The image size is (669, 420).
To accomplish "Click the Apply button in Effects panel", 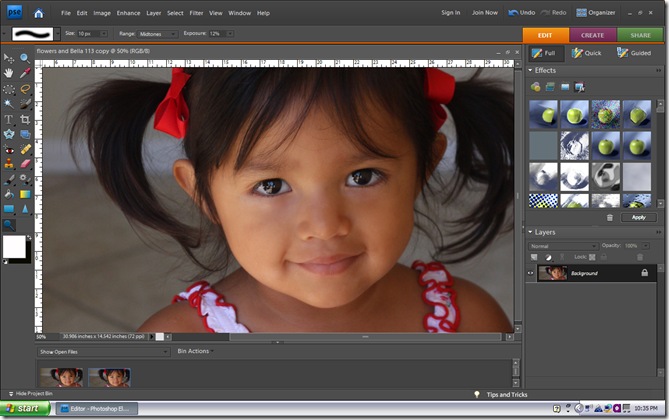I will pos(638,217).
